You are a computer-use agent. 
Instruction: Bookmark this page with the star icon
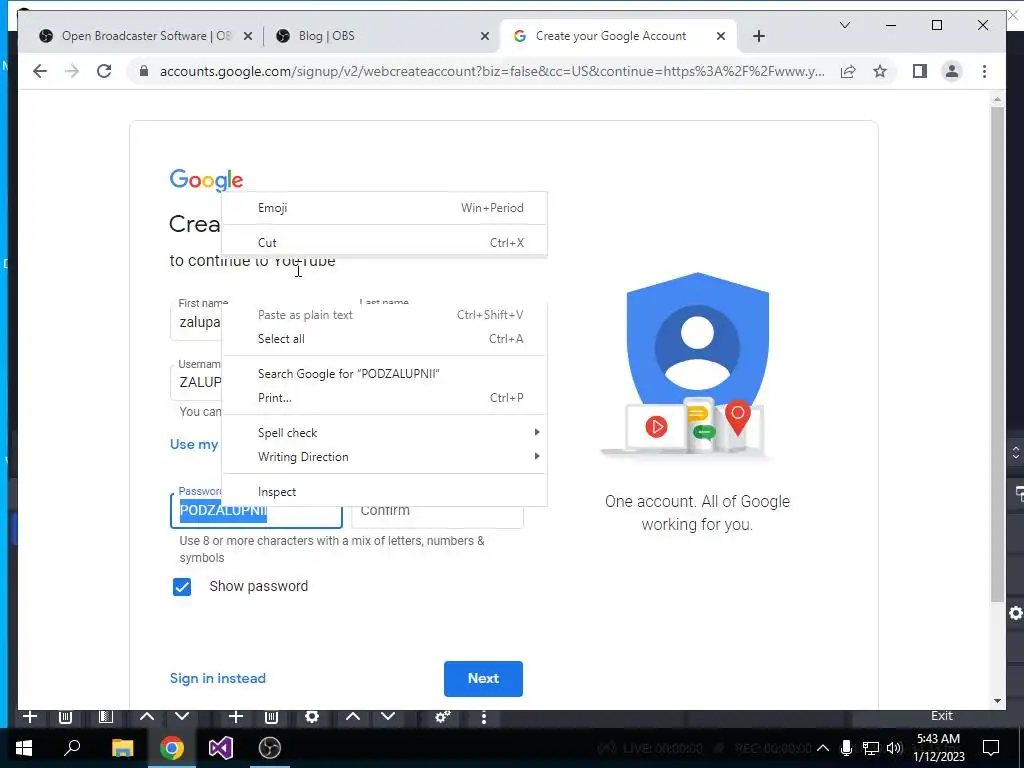point(880,71)
